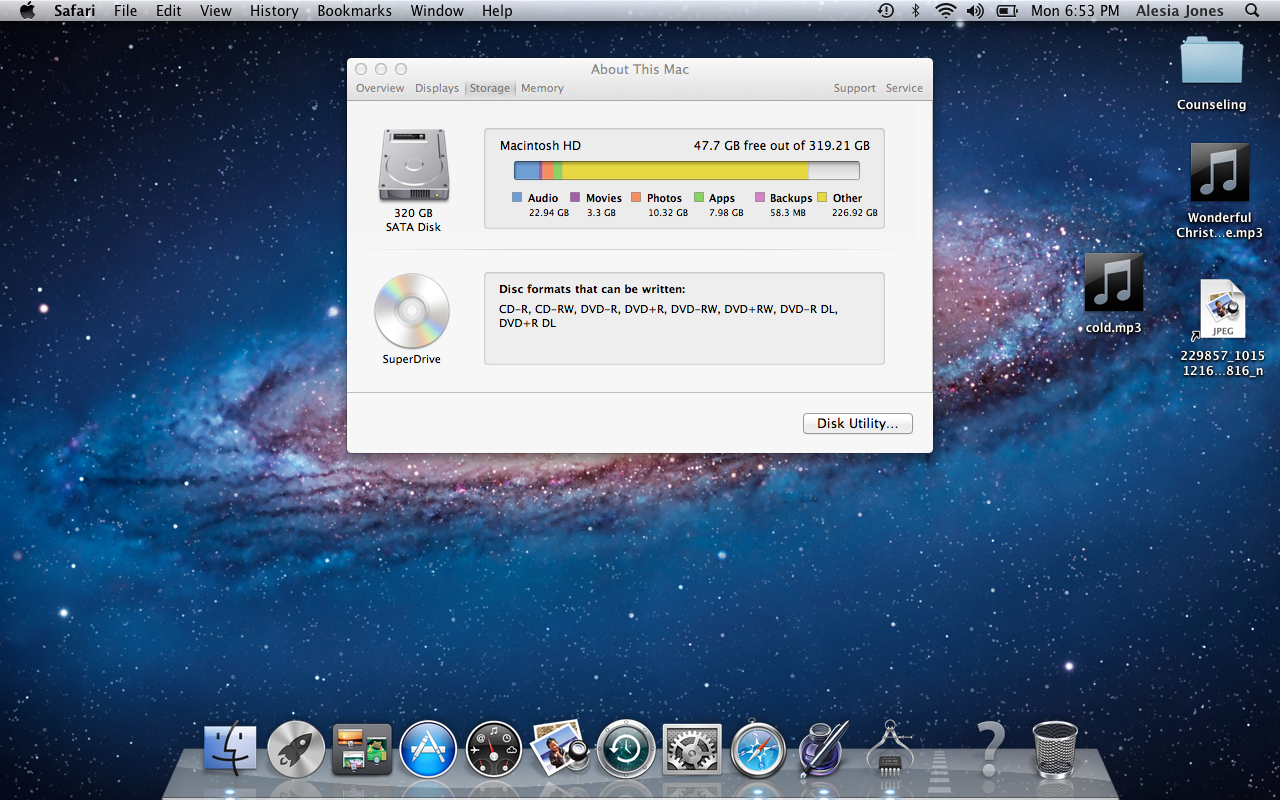1280x800 pixels.
Task: Open the Bookmarks menu
Action: (355, 11)
